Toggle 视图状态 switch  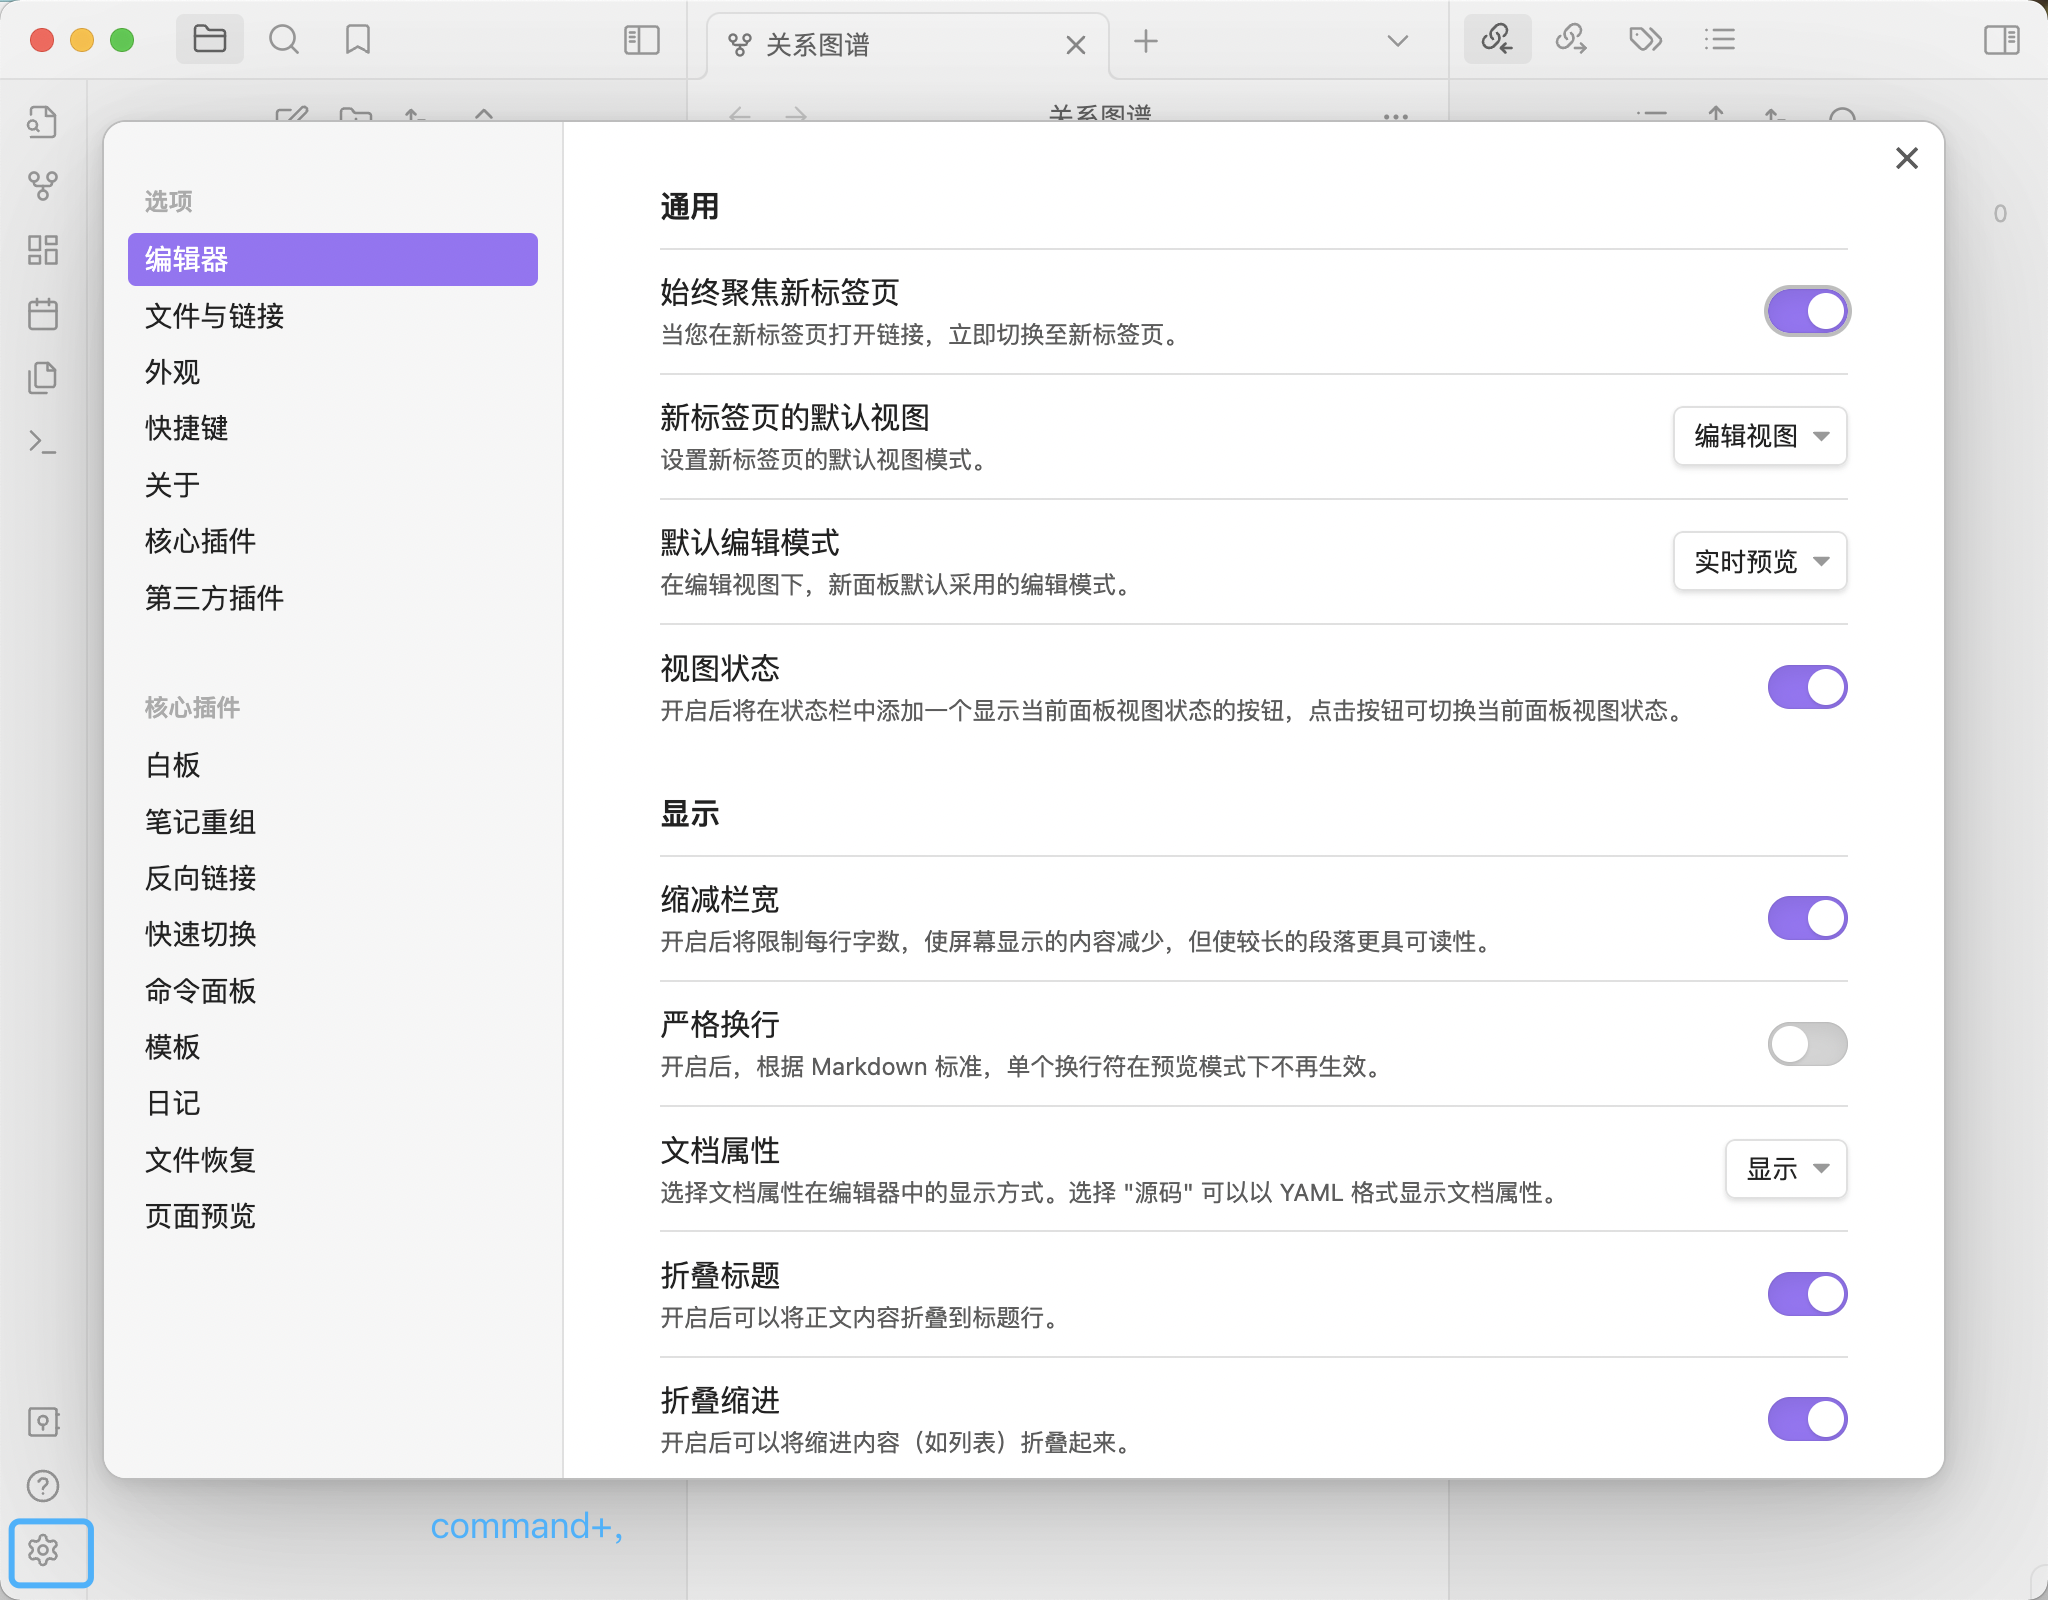[1807, 687]
